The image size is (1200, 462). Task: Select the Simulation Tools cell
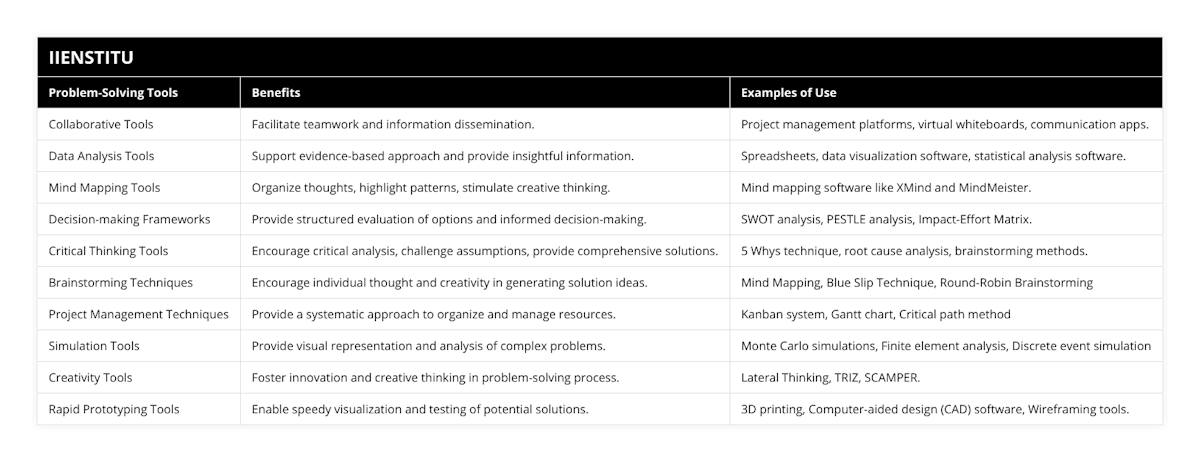[x=94, y=346]
